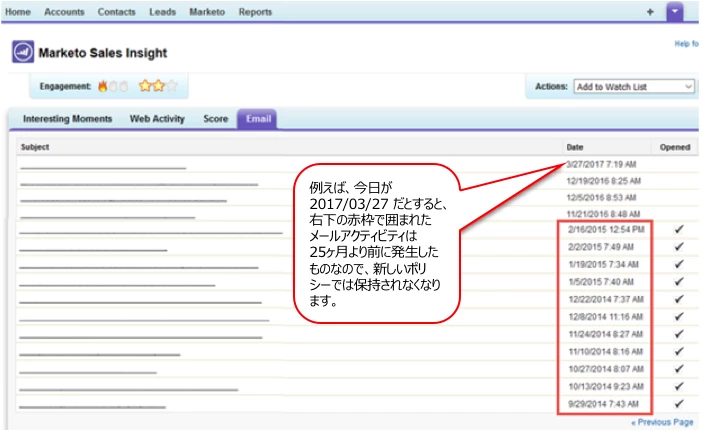Click opened checkmark for 9/29/2014 email
The height and width of the screenshot is (436, 702).
click(679, 404)
